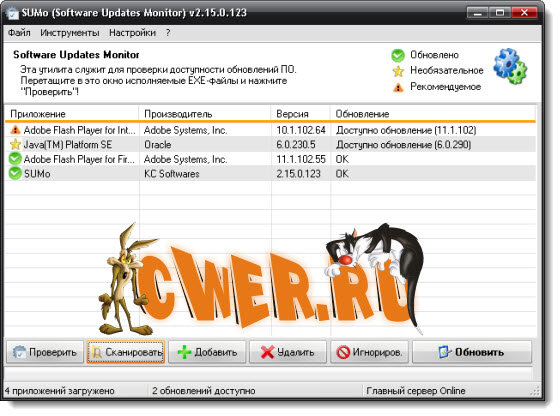Image resolution: width=560 pixels, height=416 pixels.
Task: Click the Добавить button
Action: (x=207, y=352)
